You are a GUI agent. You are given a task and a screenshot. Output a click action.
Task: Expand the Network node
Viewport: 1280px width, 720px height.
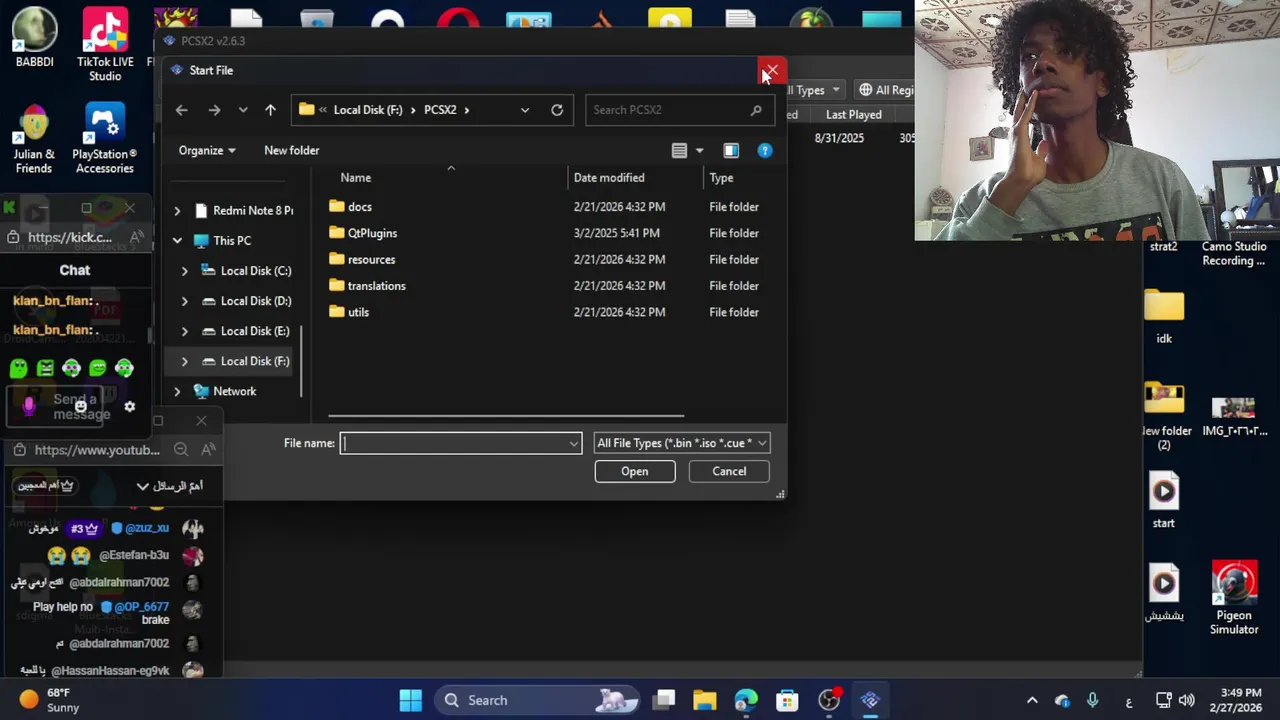177,392
